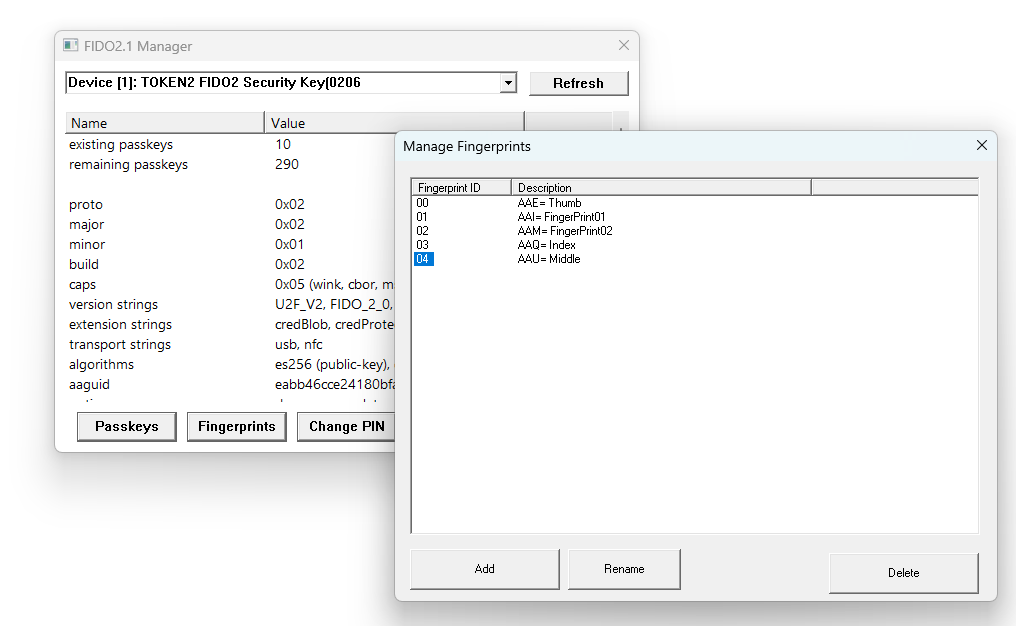
Task: Open the Fingerprints manager
Action: coord(236,426)
